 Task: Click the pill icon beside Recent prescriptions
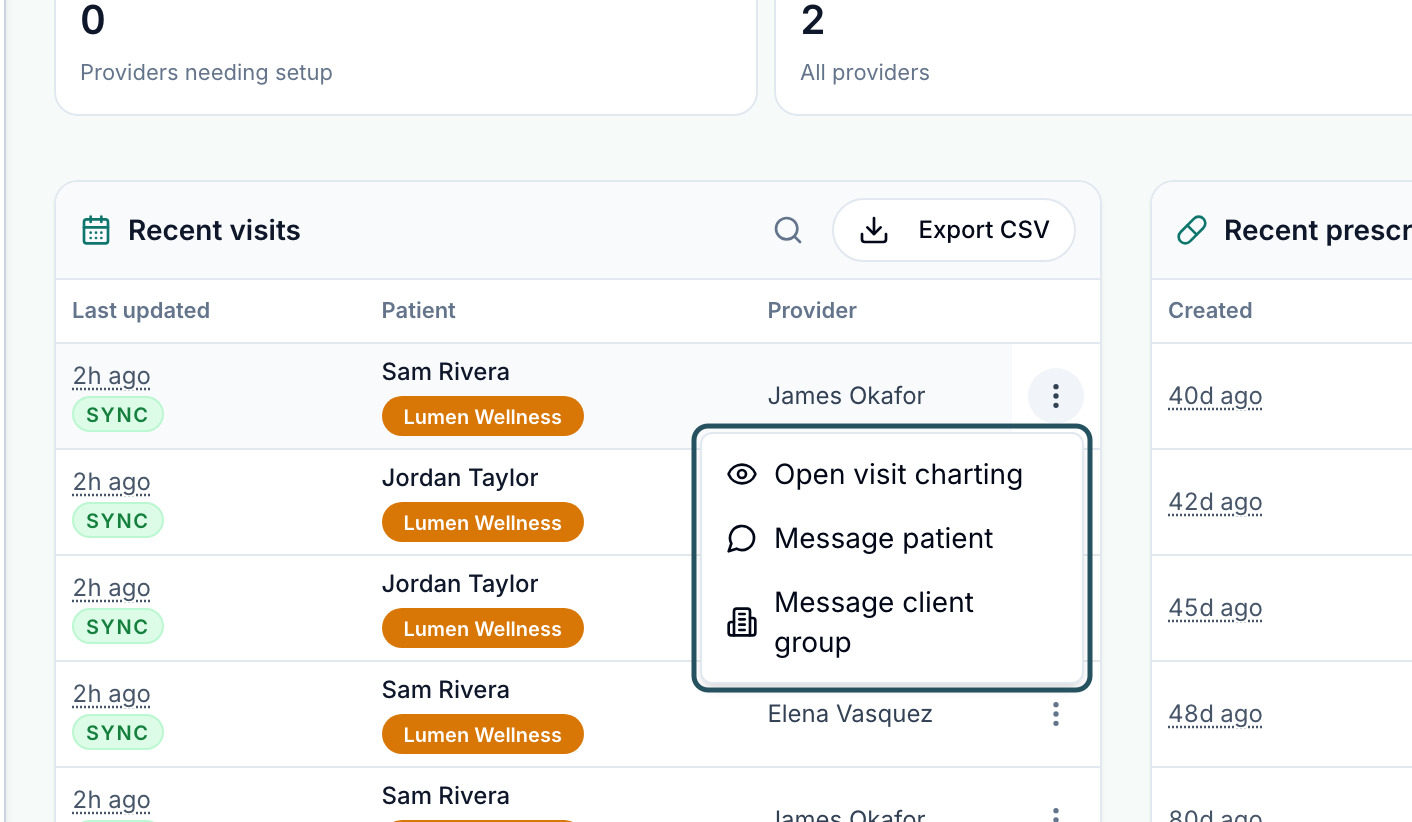pos(1191,230)
